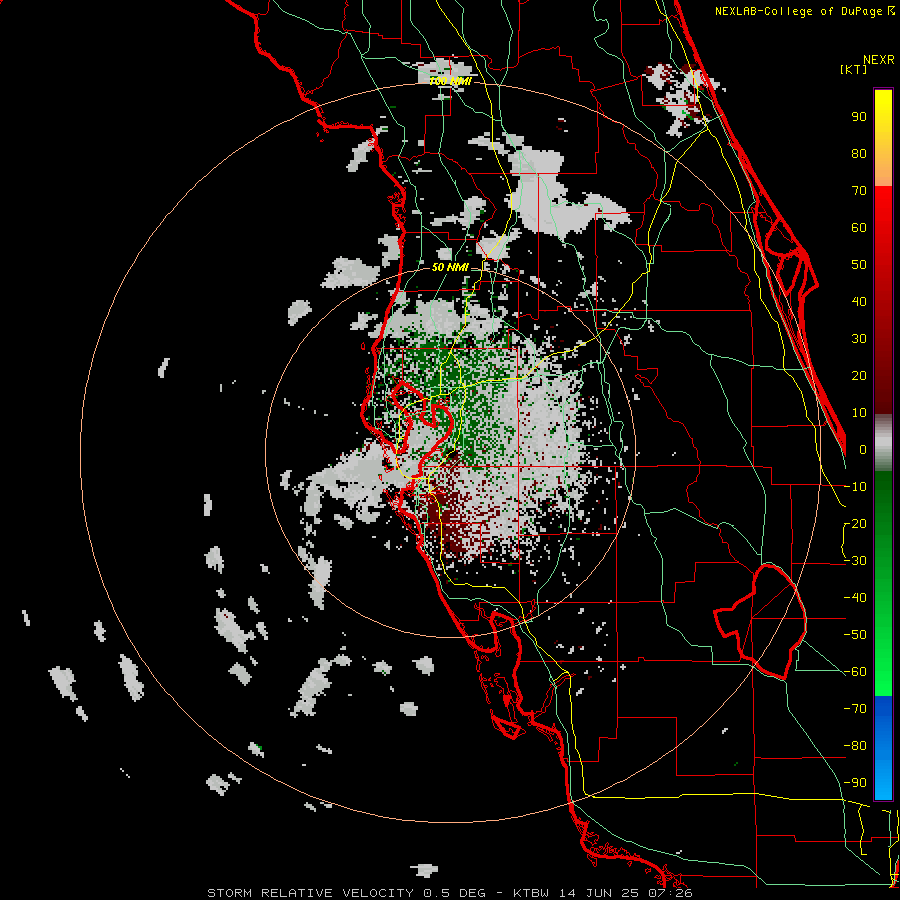The height and width of the screenshot is (900, 900).
Task: Click the positive 40 knot scale label
Action: pyautogui.click(x=859, y=301)
